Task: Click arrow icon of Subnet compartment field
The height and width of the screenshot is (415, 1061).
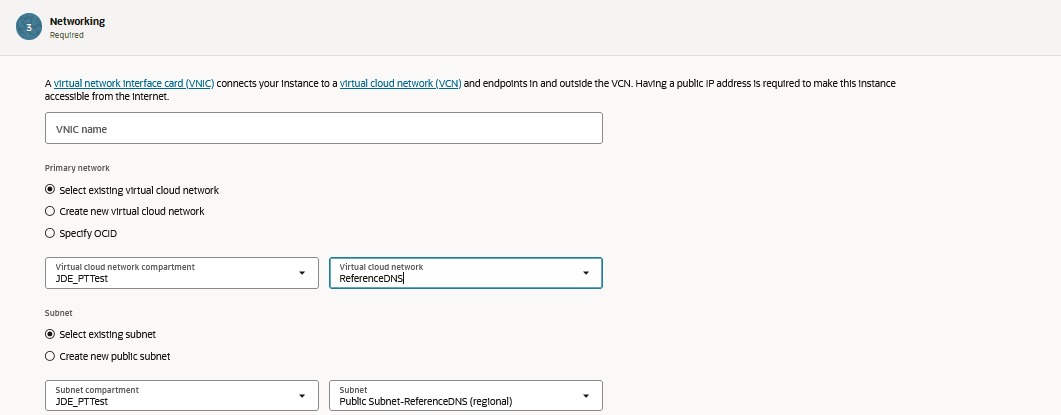Action: (x=302, y=396)
